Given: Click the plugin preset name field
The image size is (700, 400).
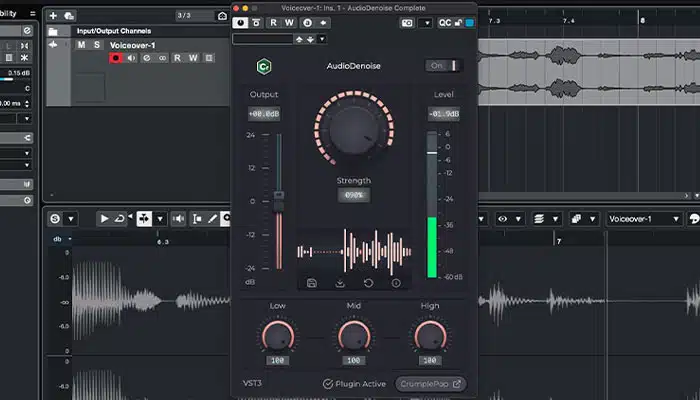Looking at the screenshot, I should (x=262, y=39).
